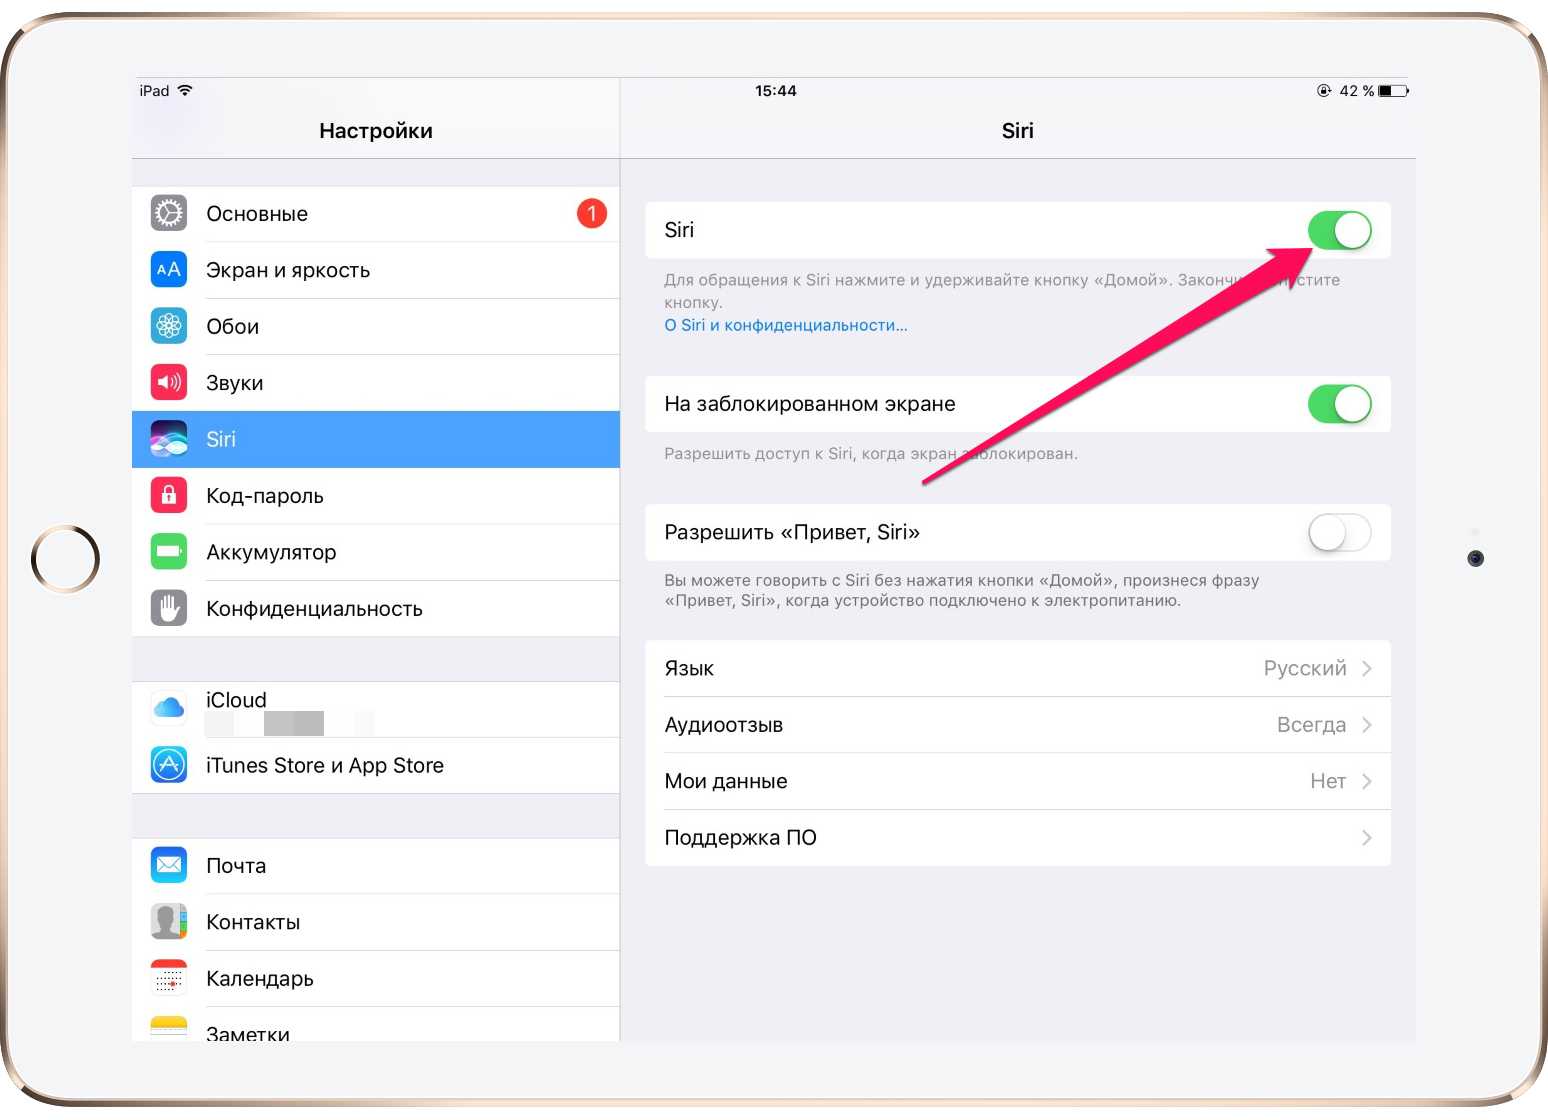
Task: Disable the main Siri toggle switch
Action: 1339,231
